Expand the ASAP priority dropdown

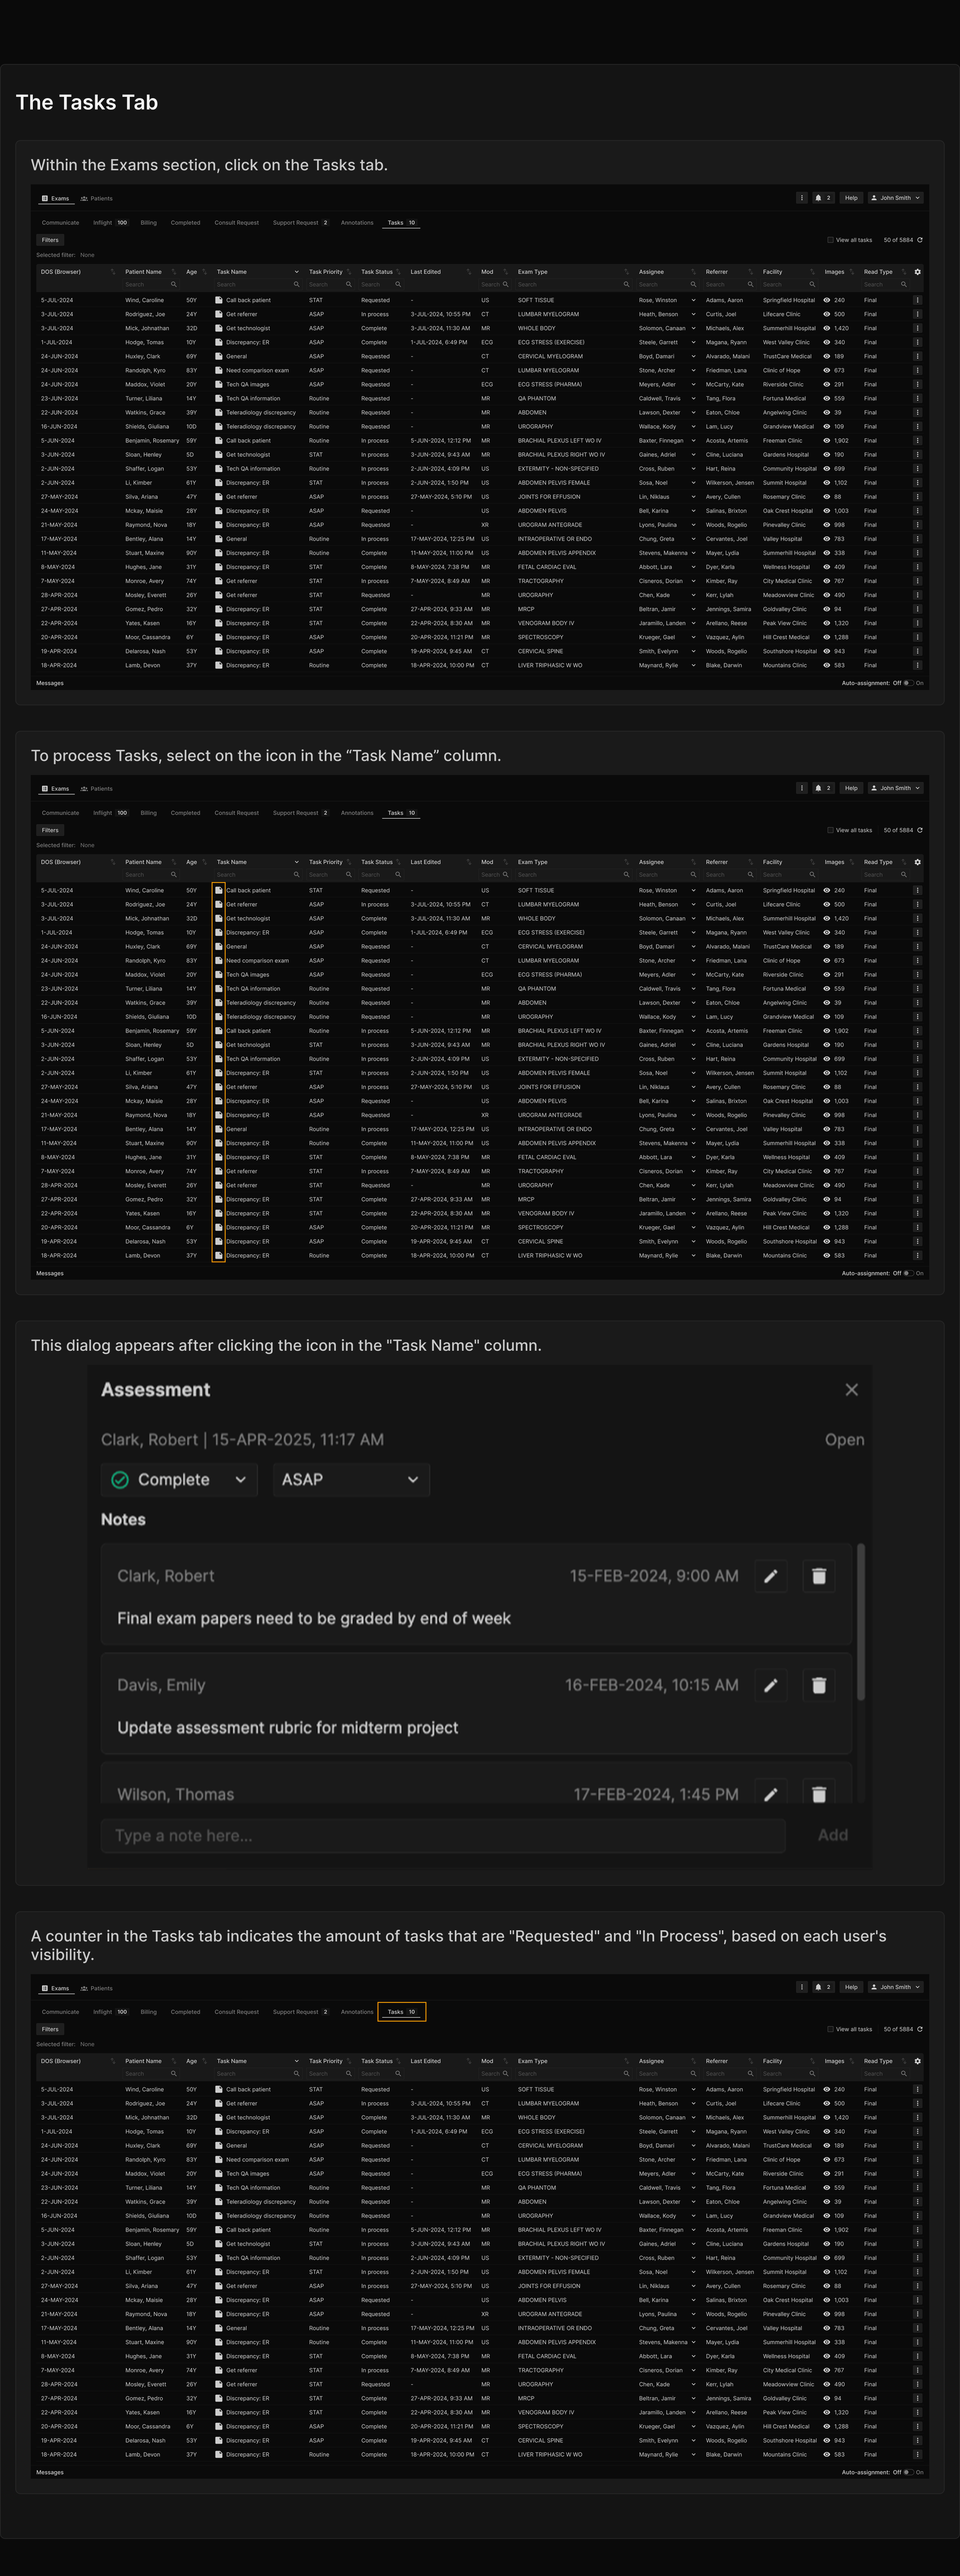tap(351, 1480)
